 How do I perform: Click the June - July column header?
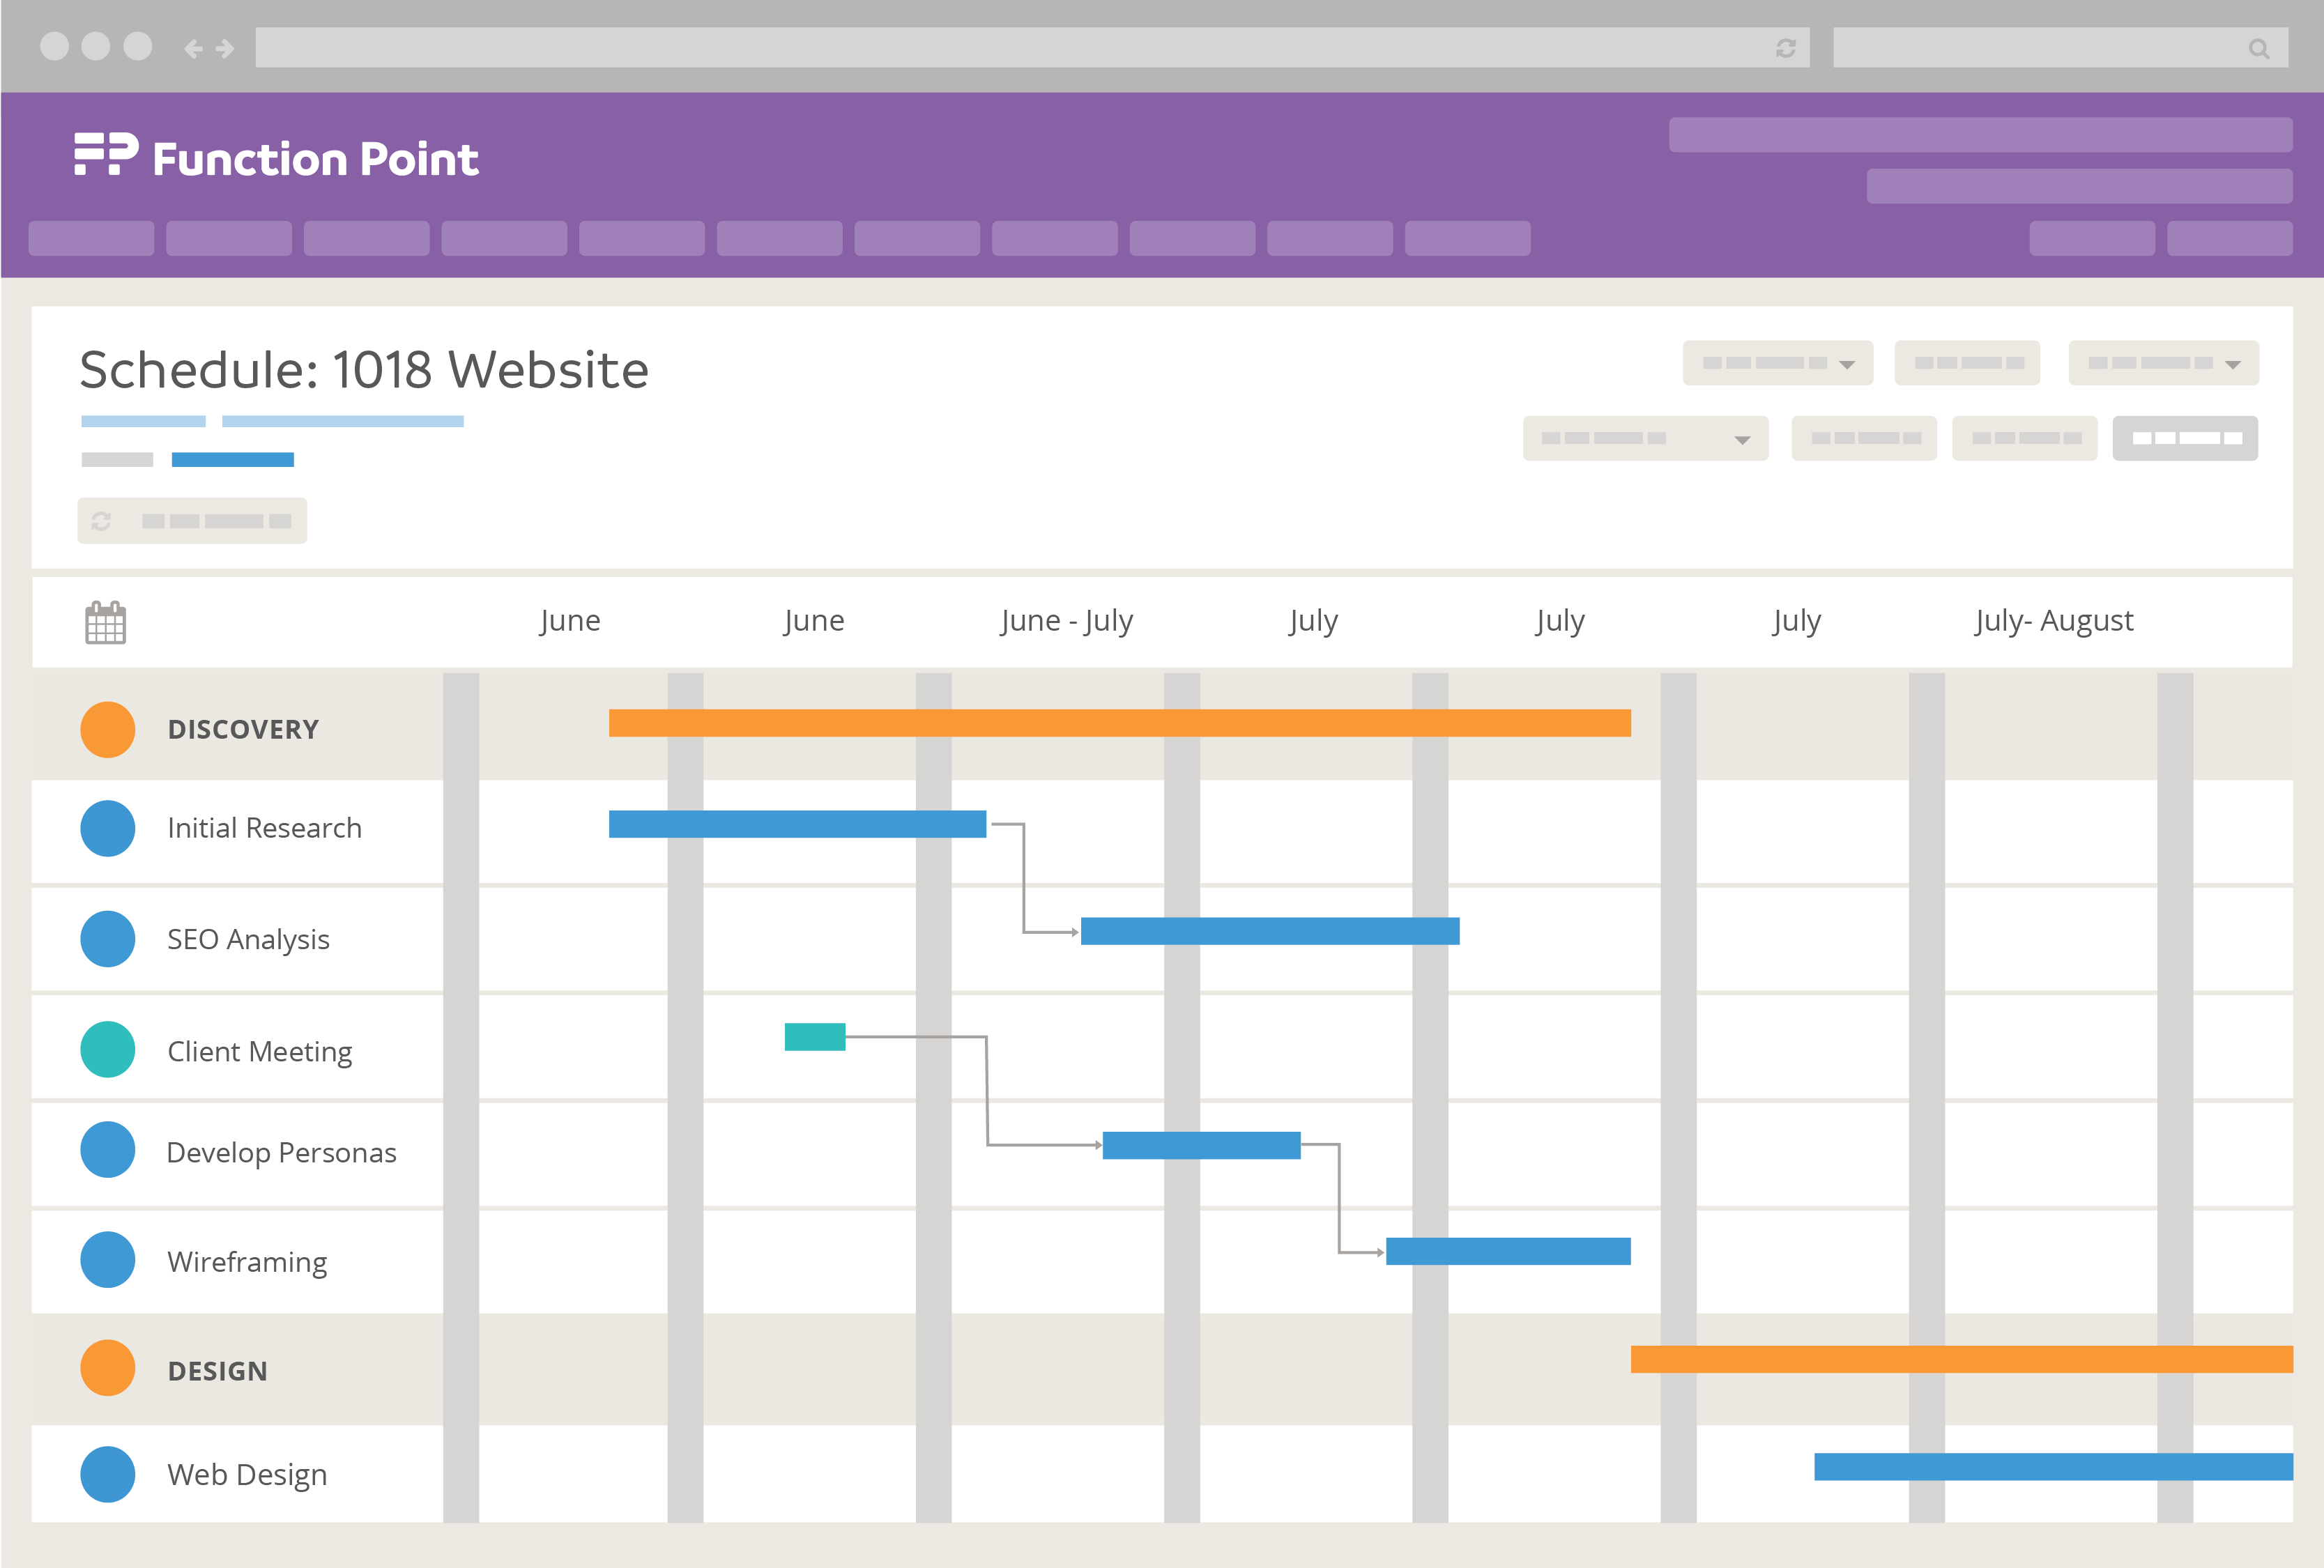1066,620
